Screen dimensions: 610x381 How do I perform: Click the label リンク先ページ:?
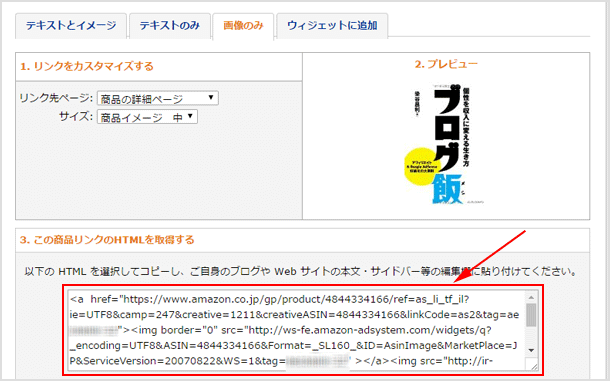pos(56,98)
